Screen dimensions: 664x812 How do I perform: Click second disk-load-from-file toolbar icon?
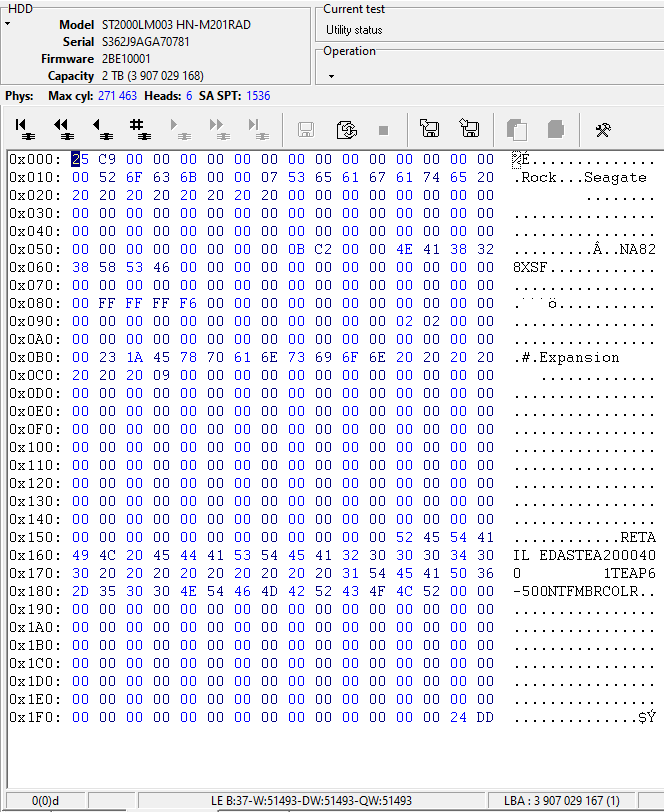click(468, 129)
